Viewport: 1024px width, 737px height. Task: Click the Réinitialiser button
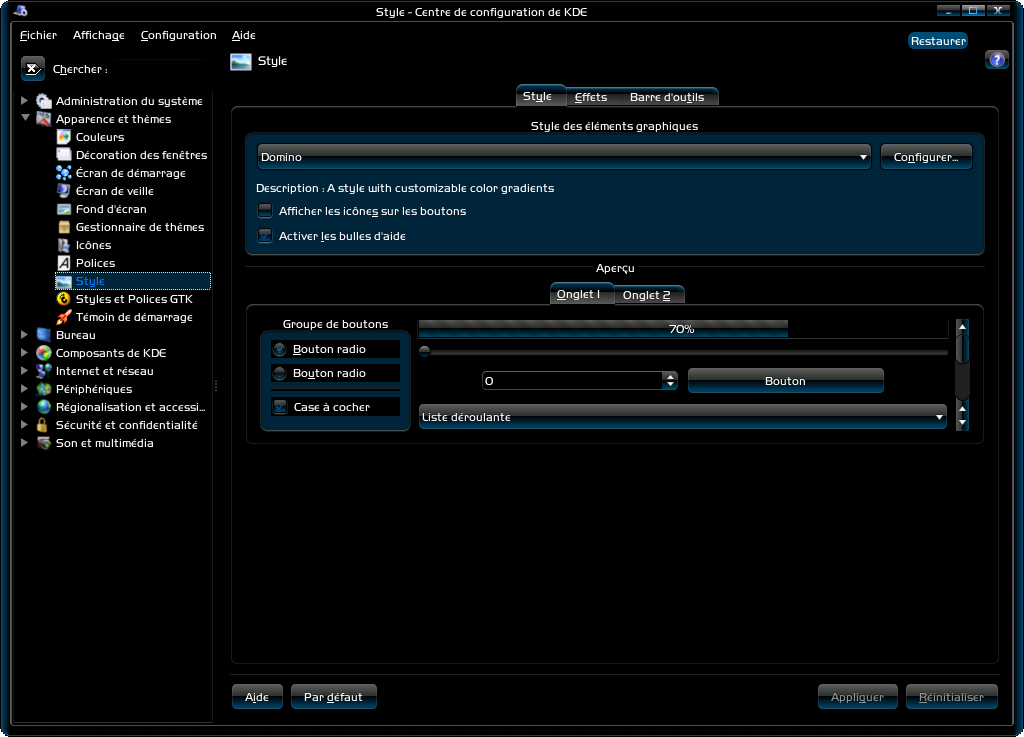[952, 697]
